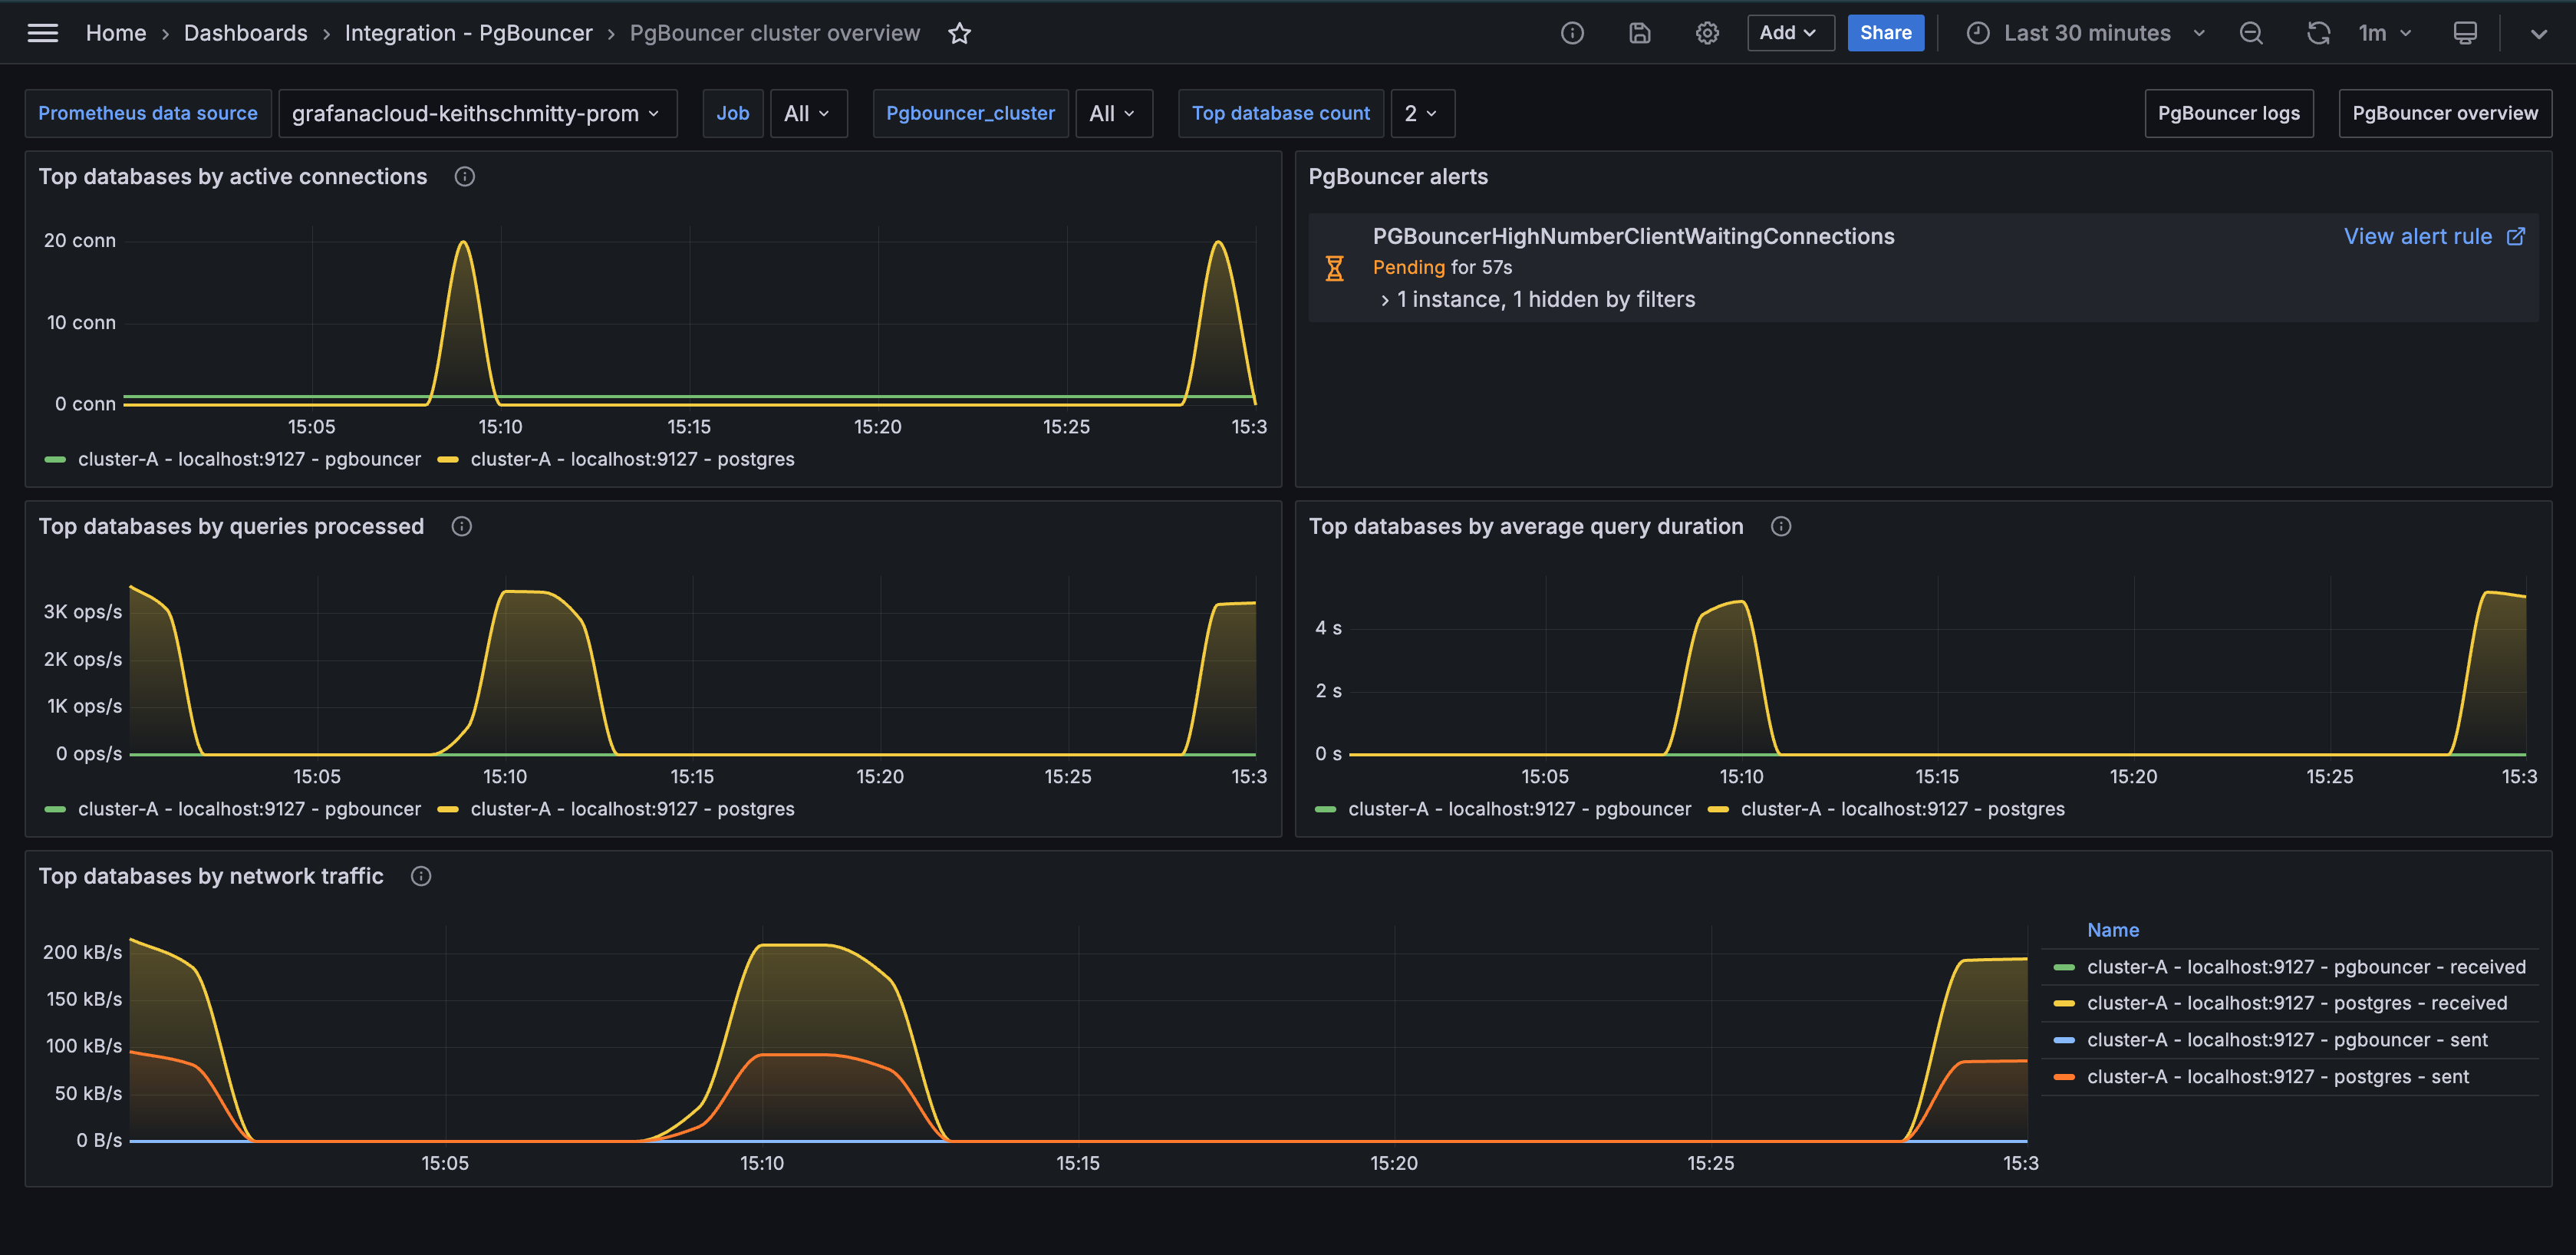Screen dimensions: 2576x1255
Task: Open the 1m auto-refresh interval dropdown
Action: coord(2384,33)
